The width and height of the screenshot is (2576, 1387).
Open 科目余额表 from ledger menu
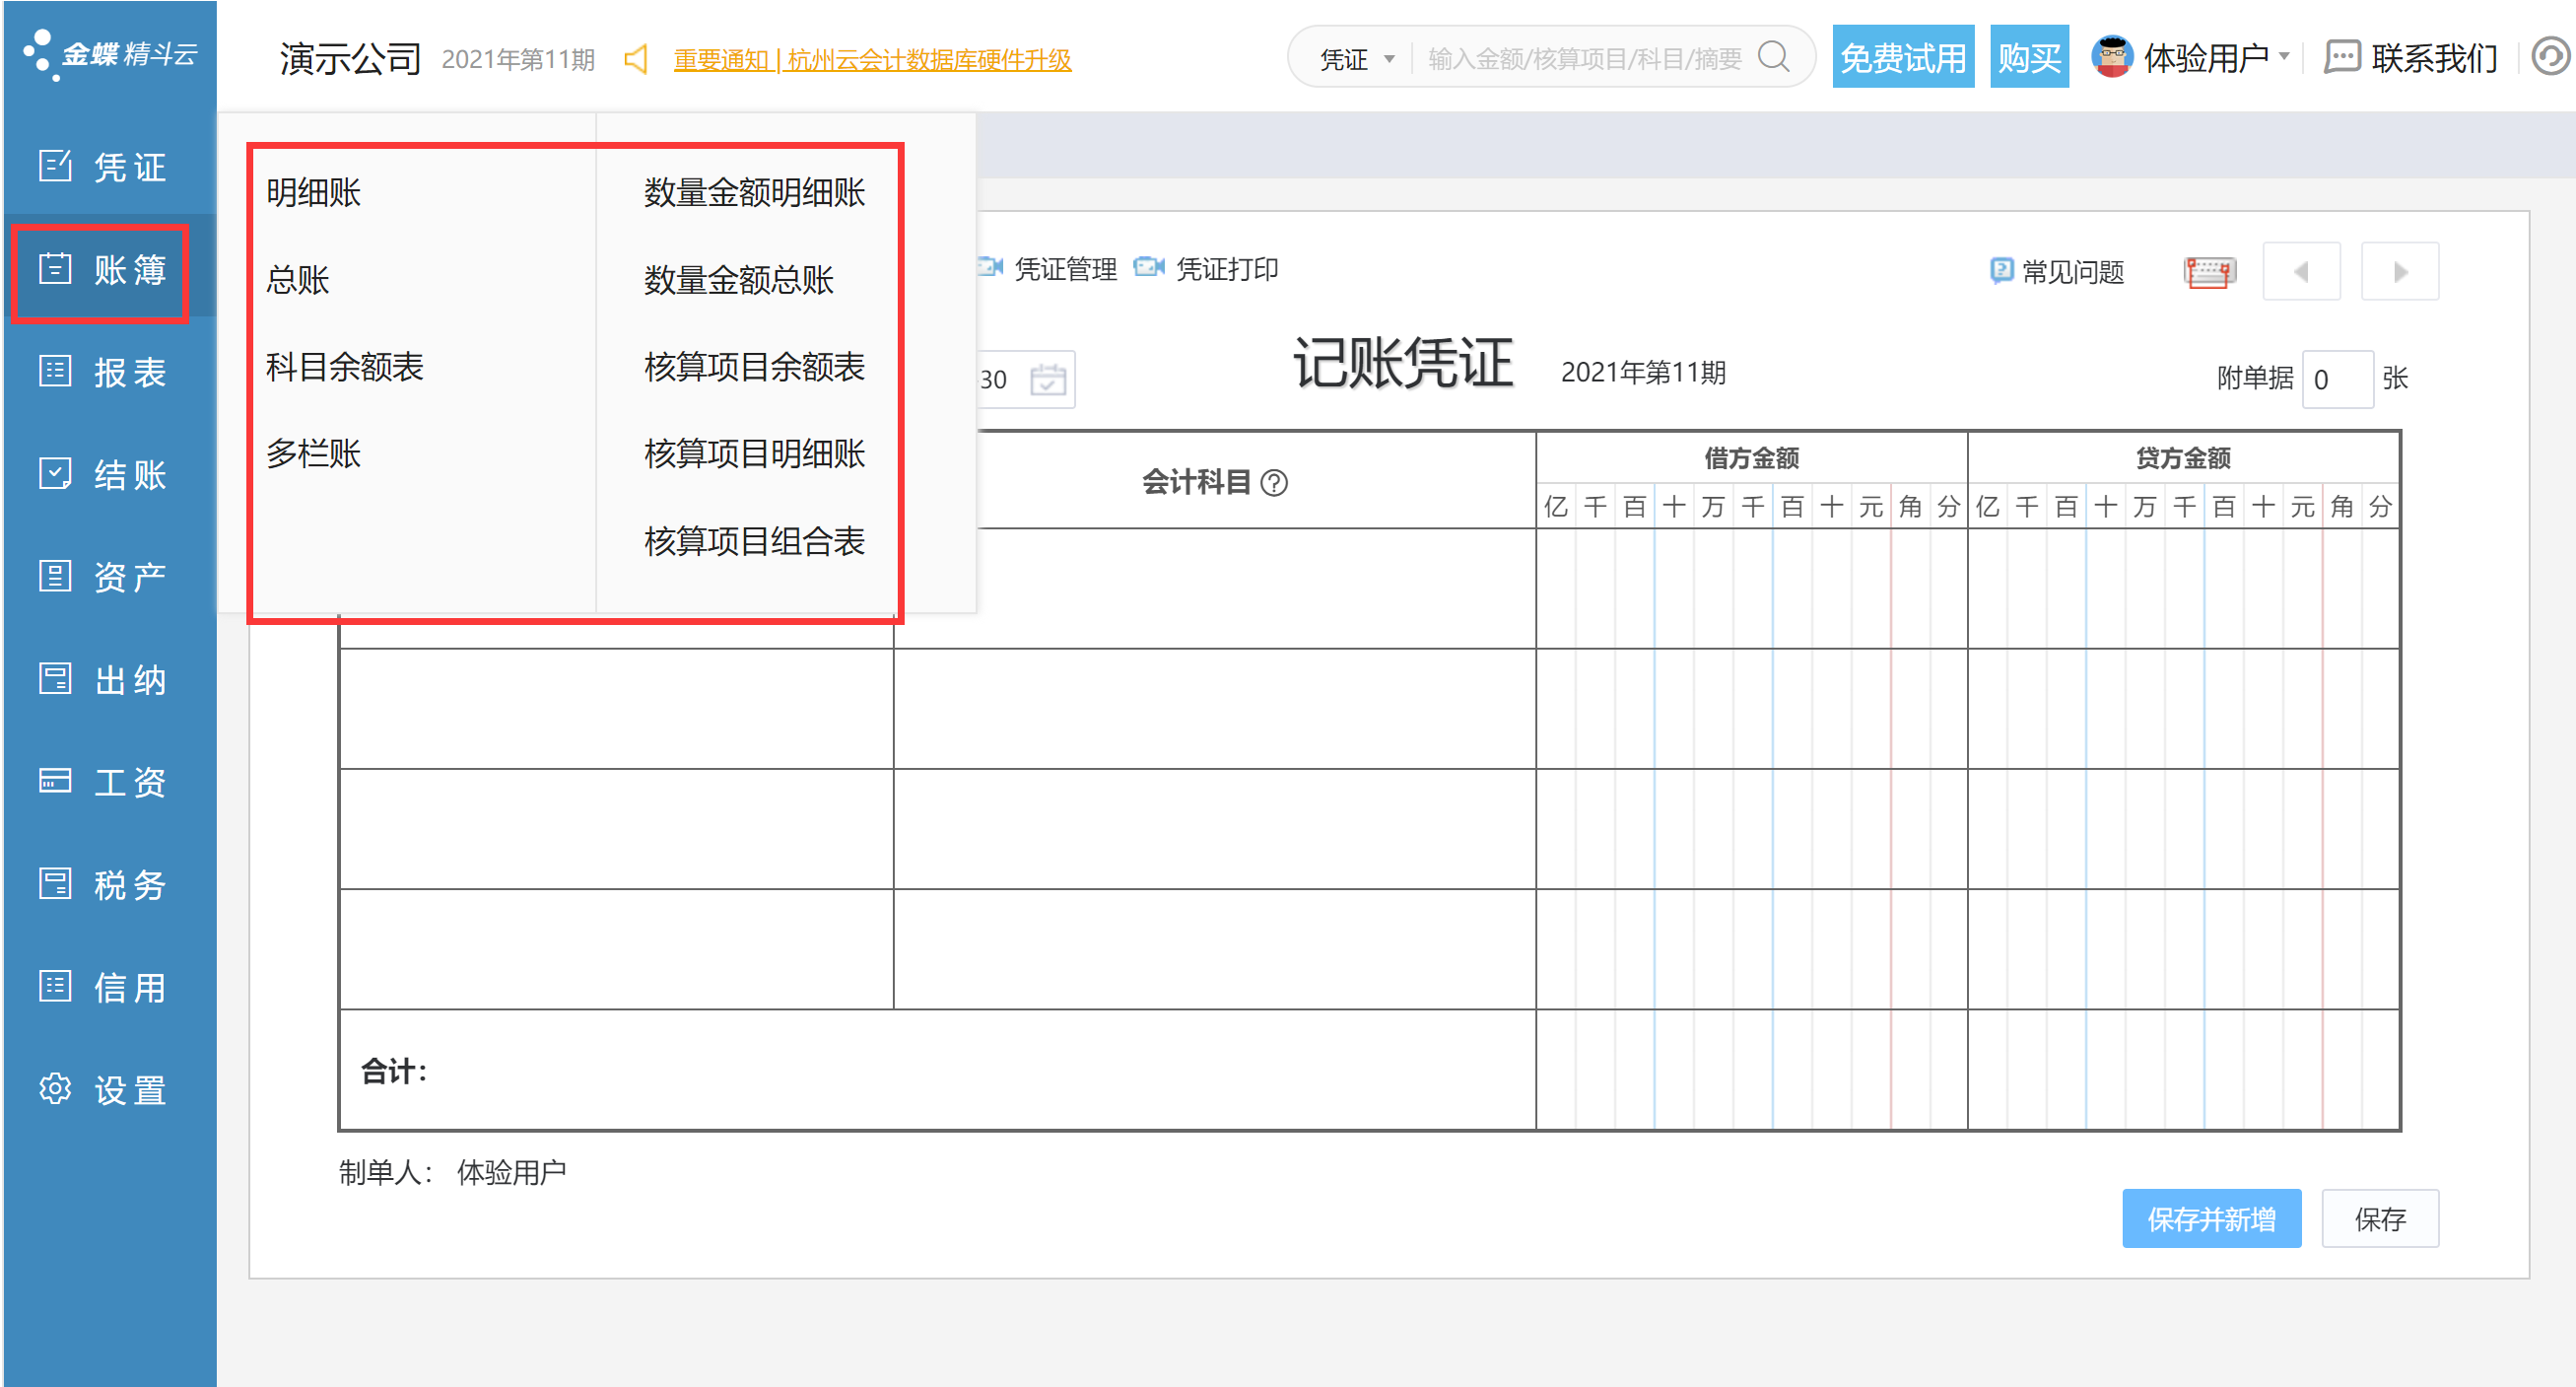point(344,367)
